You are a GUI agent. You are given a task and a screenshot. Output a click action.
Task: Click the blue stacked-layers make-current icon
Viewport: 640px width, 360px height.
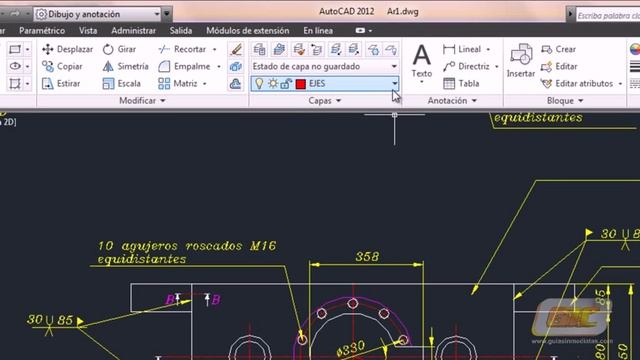pos(279,49)
